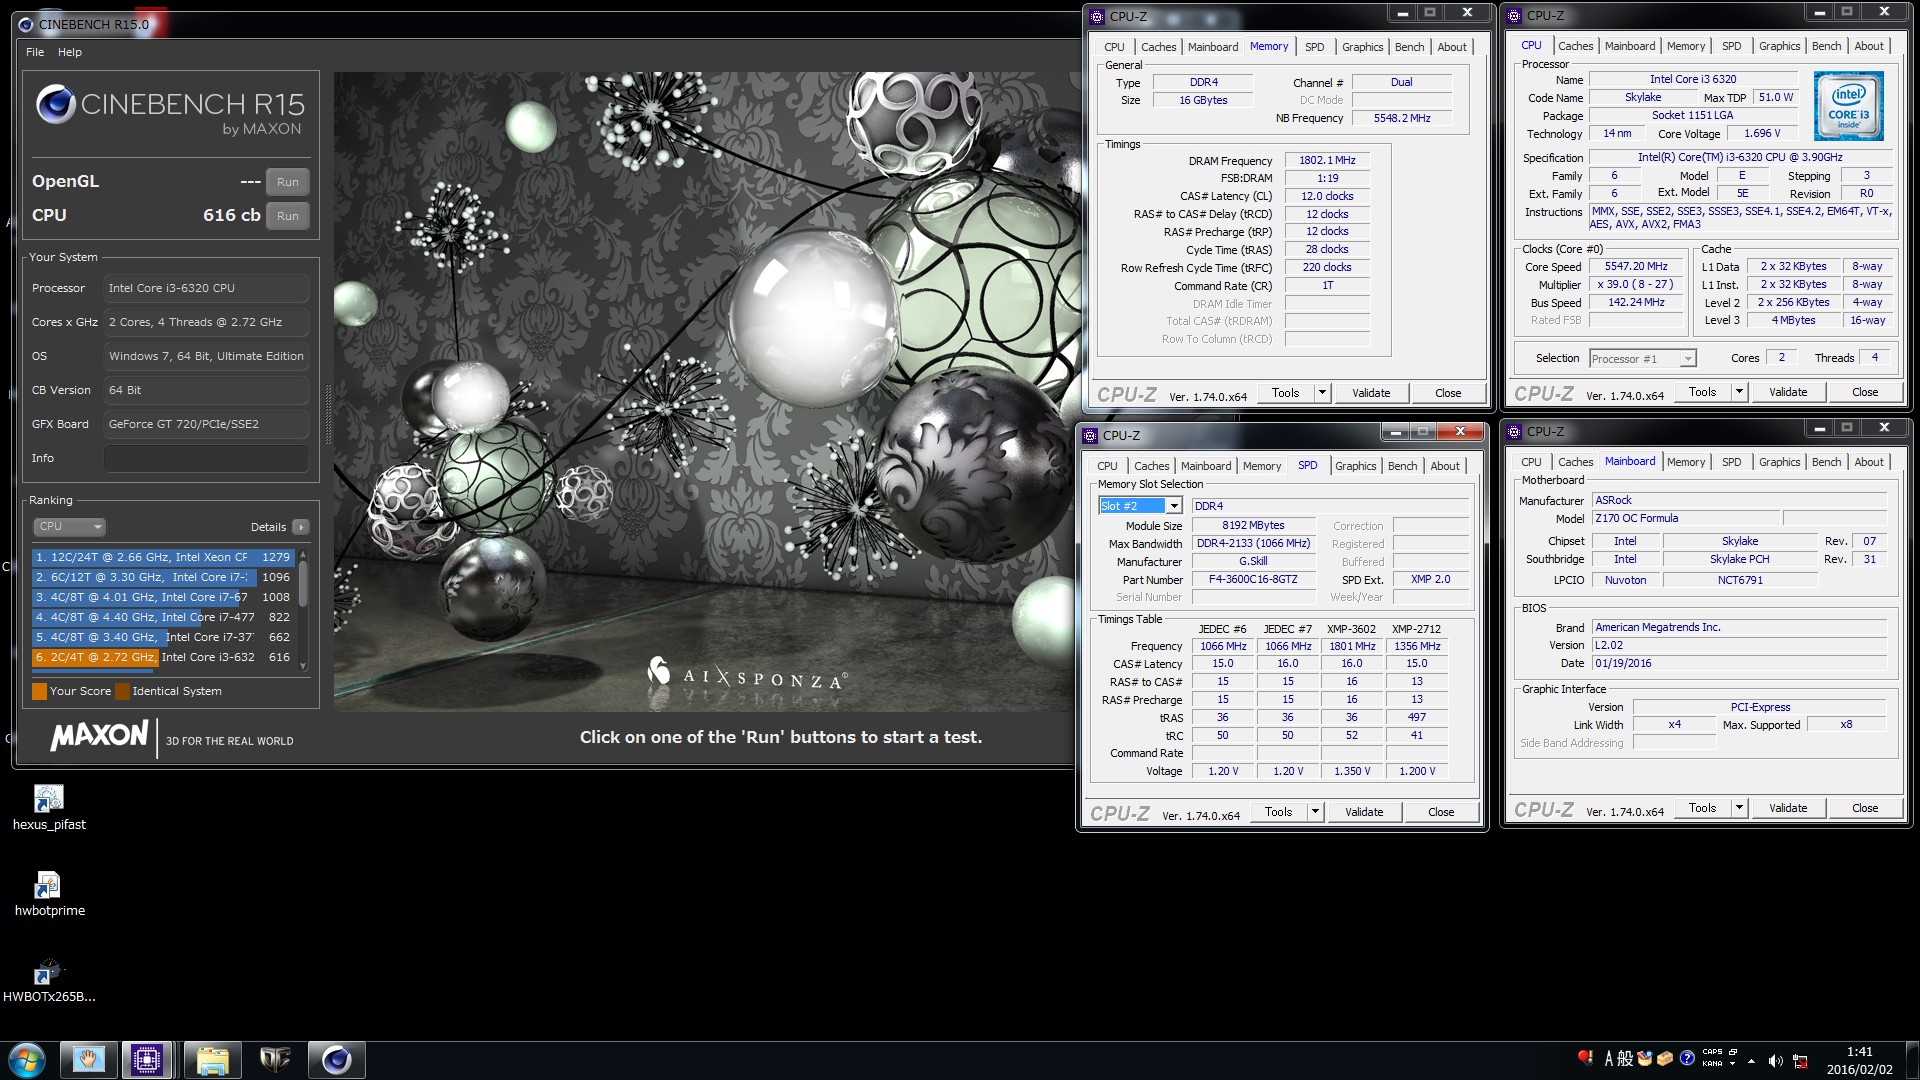
Task: Click the Cinebench R15.0 title bar icon
Action: coord(27,25)
